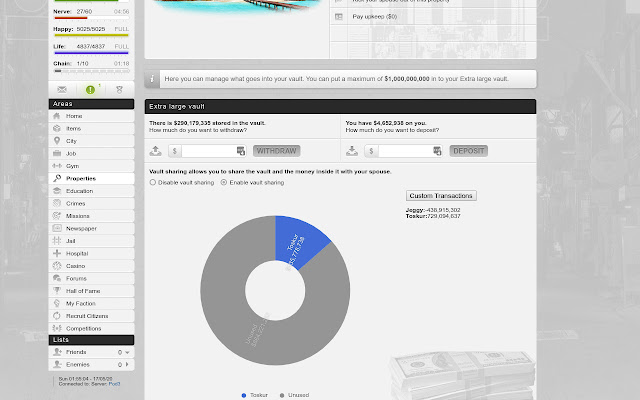Click the WITHDRAW button

click(x=277, y=151)
